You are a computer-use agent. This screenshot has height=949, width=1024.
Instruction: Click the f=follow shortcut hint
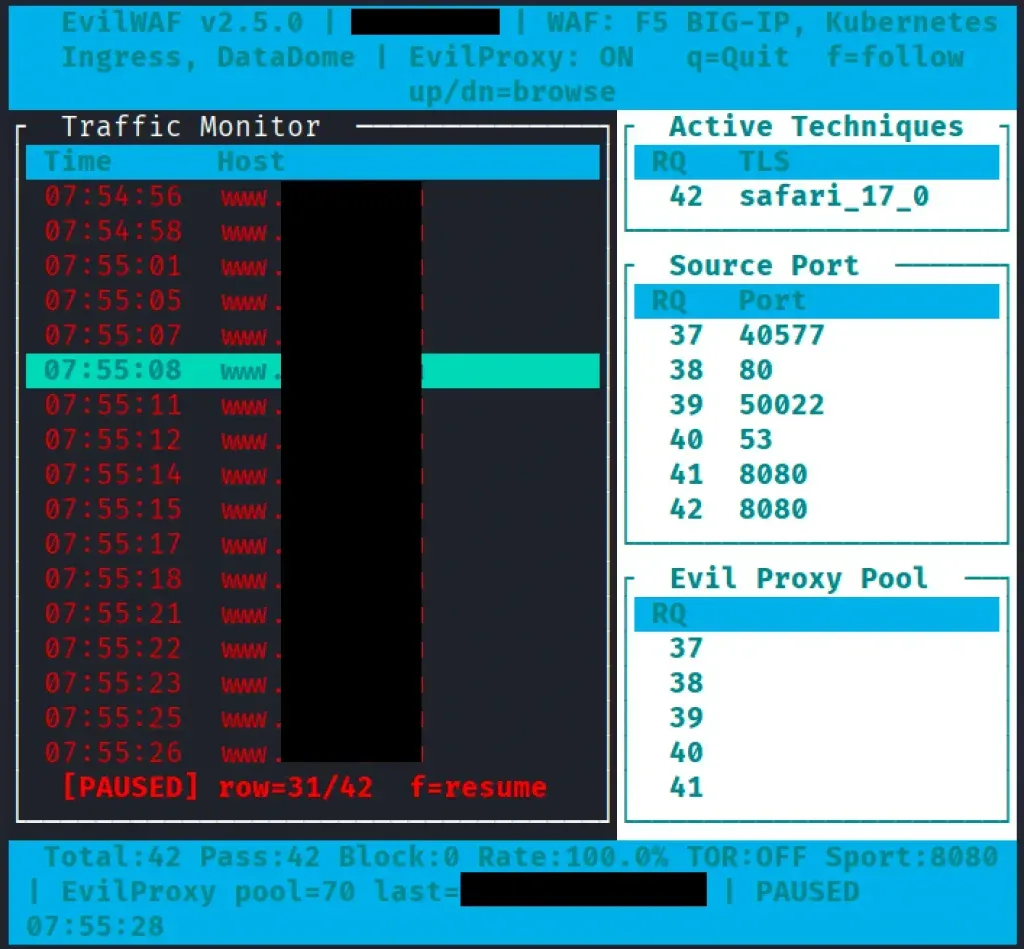[895, 57]
